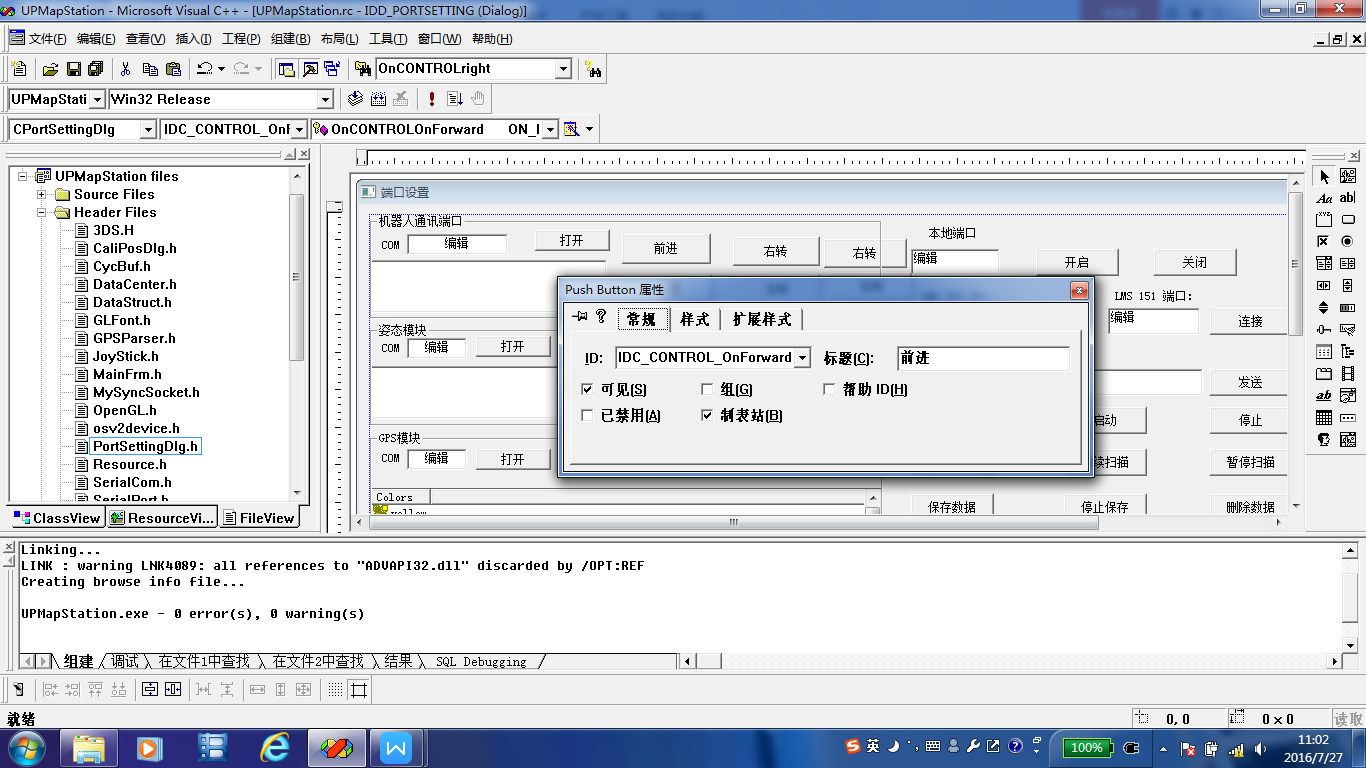Toggle the Workspace window icon
The height and width of the screenshot is (768, 1366).
click(287, 69)
